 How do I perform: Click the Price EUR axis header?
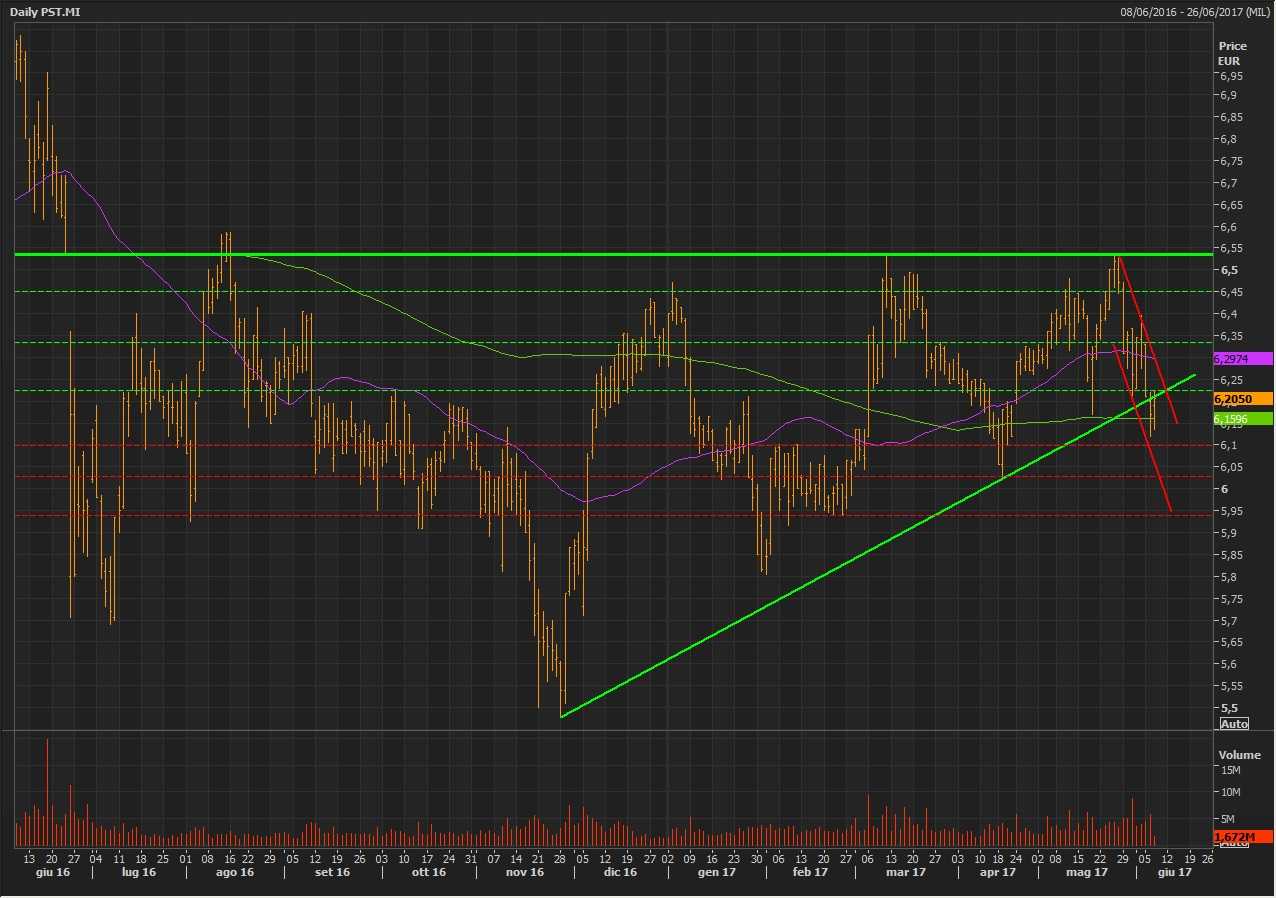click(1232, 53)
